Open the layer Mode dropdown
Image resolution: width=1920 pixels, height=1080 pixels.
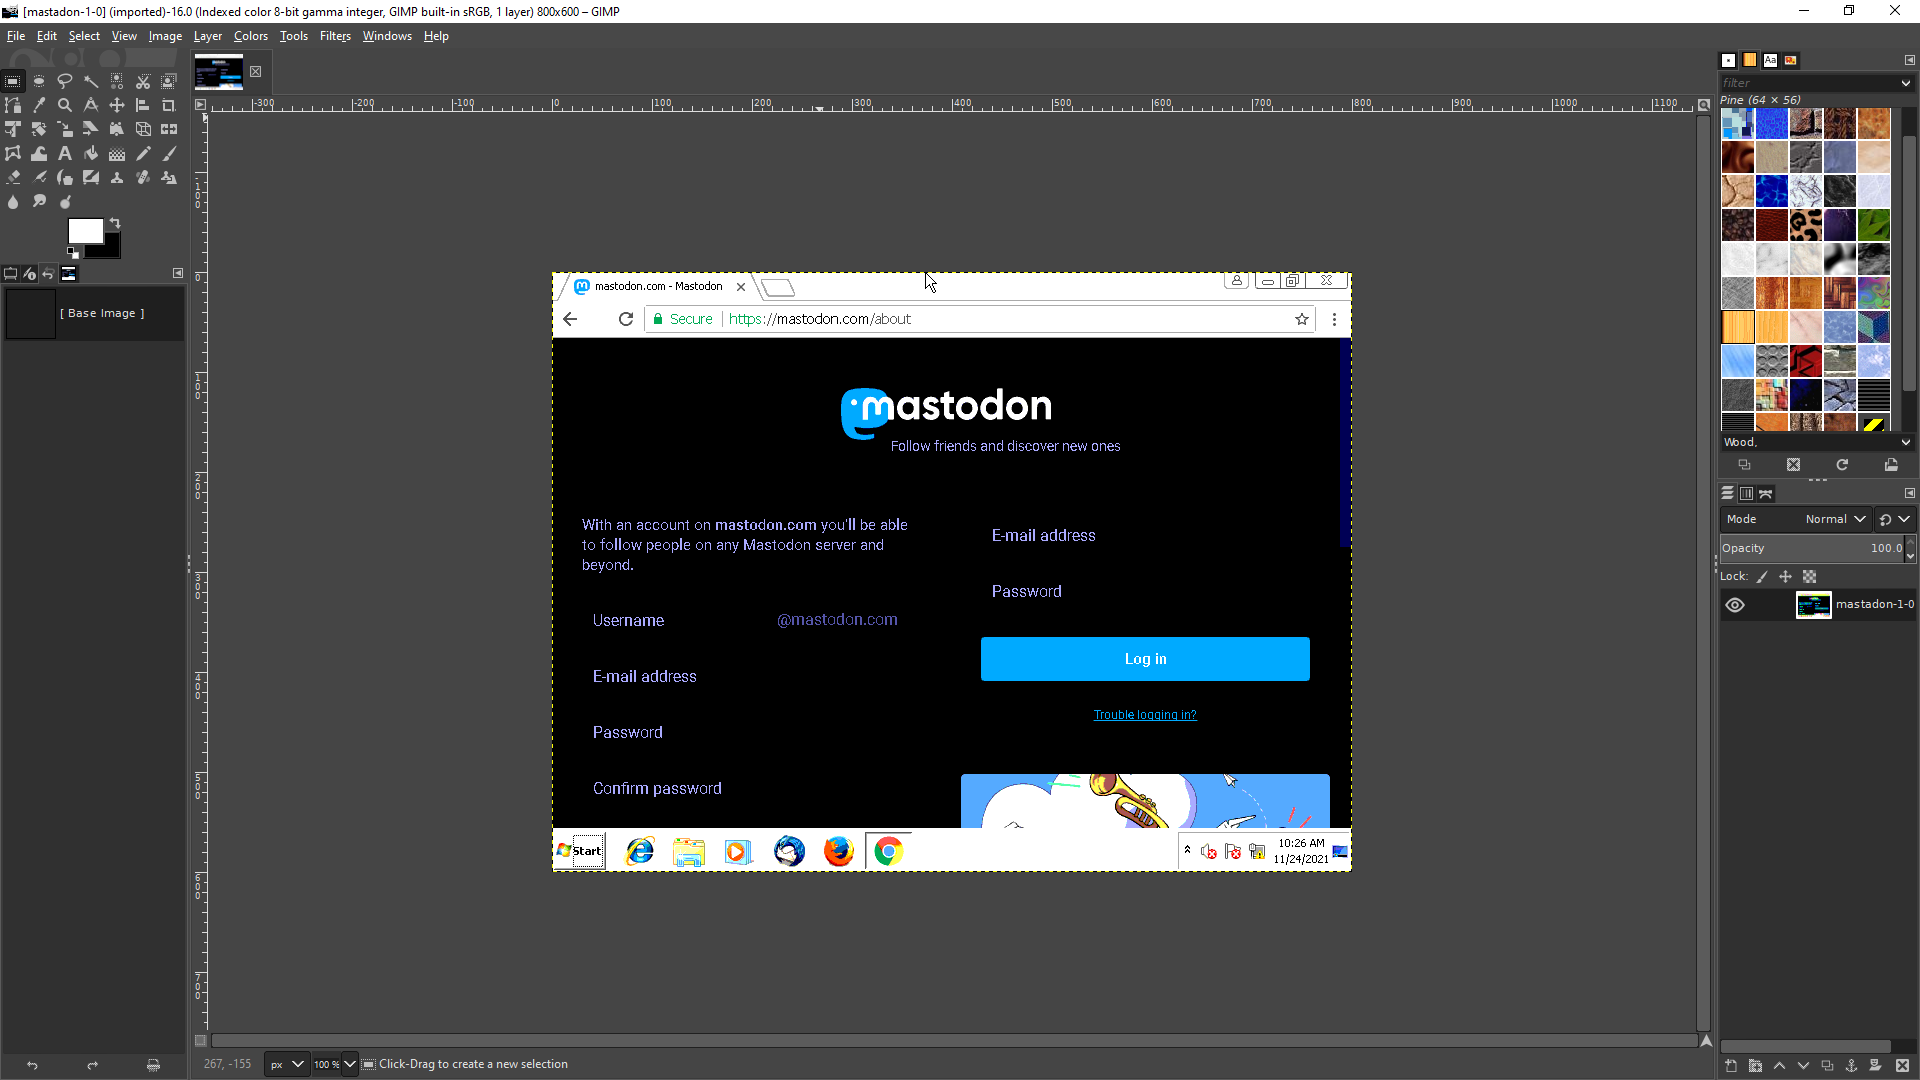[1836, 519]
